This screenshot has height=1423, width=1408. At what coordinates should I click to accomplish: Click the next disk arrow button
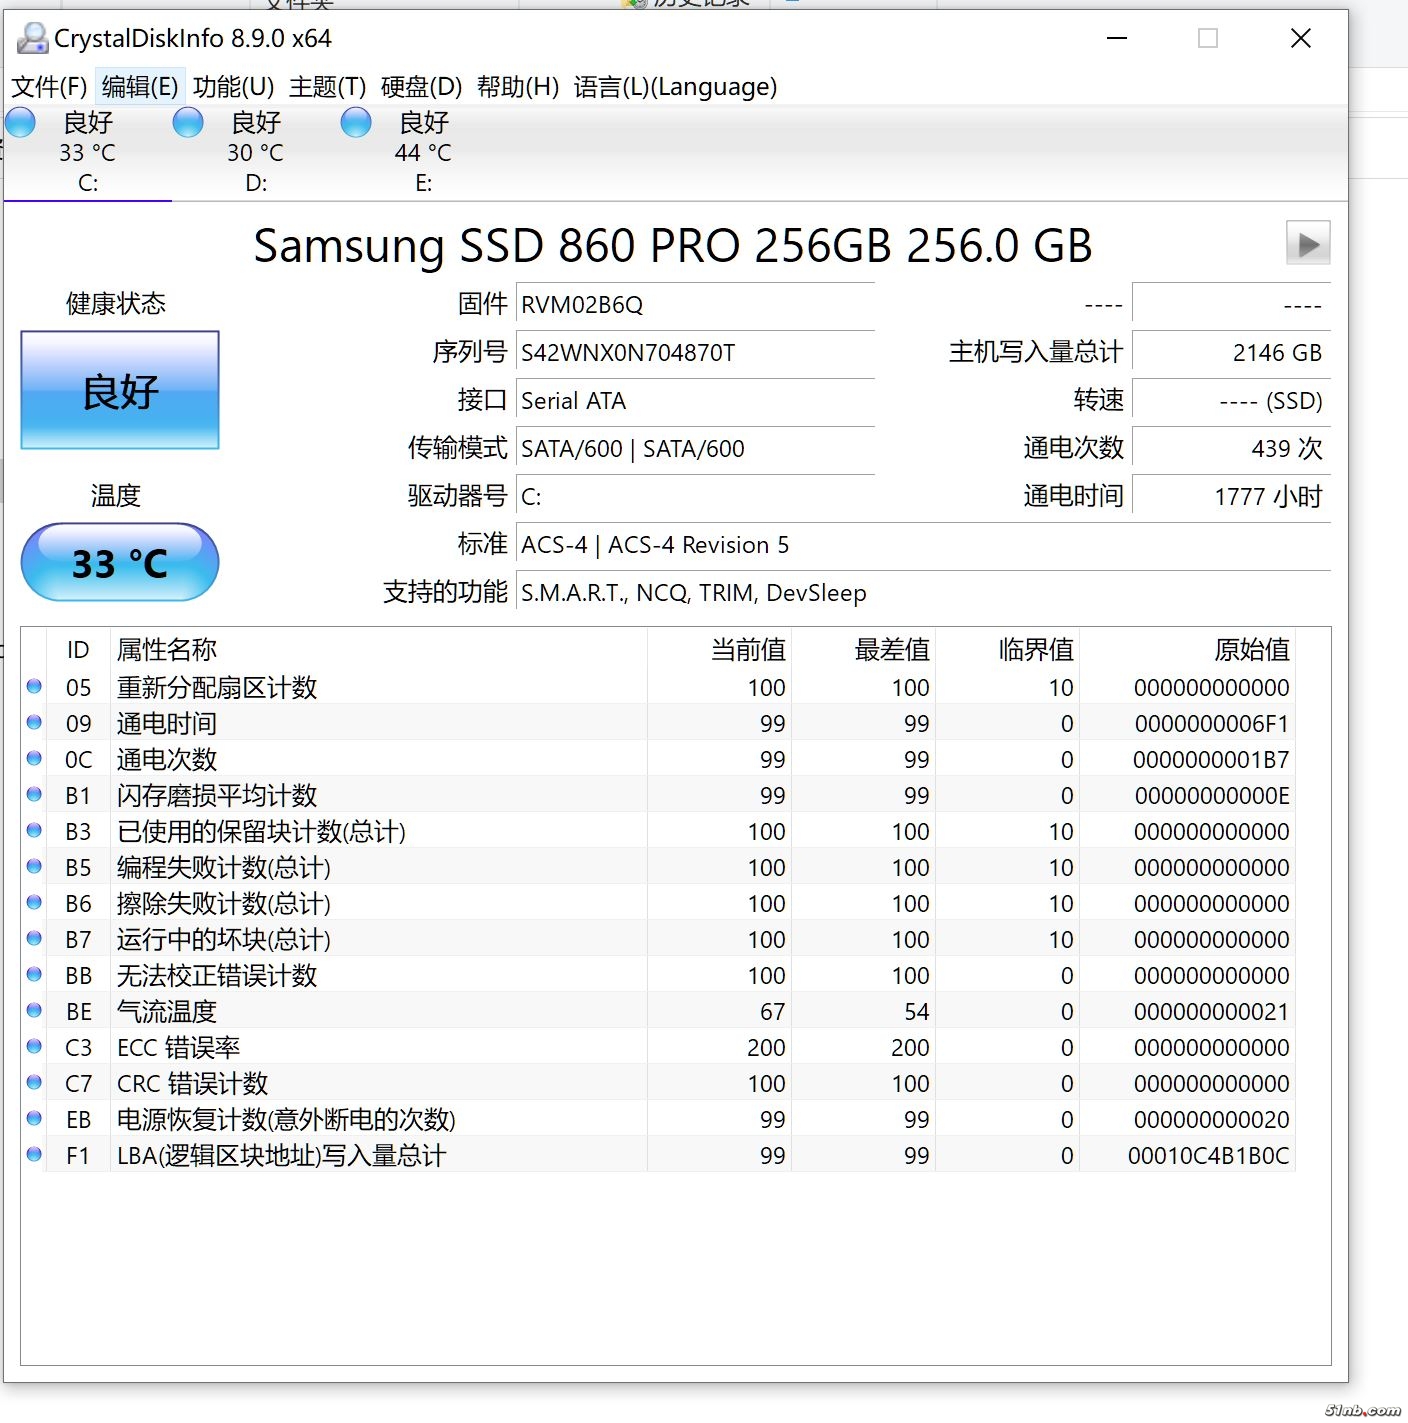pyautogui.click(x=1308, y=243)
